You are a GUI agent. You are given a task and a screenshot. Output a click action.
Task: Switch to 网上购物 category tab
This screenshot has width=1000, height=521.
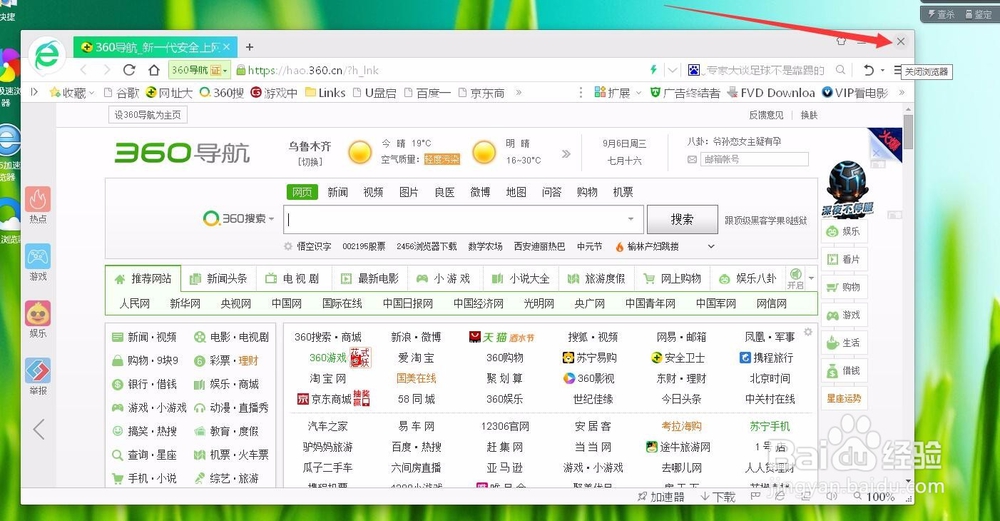coord(672,279)
